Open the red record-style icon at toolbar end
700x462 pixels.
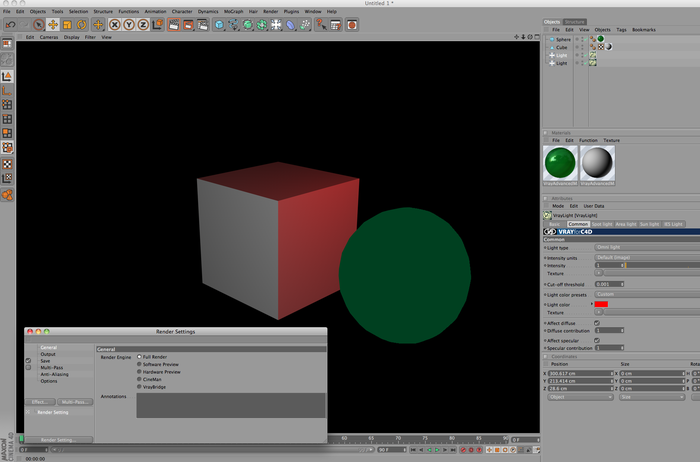coord(352,25)
